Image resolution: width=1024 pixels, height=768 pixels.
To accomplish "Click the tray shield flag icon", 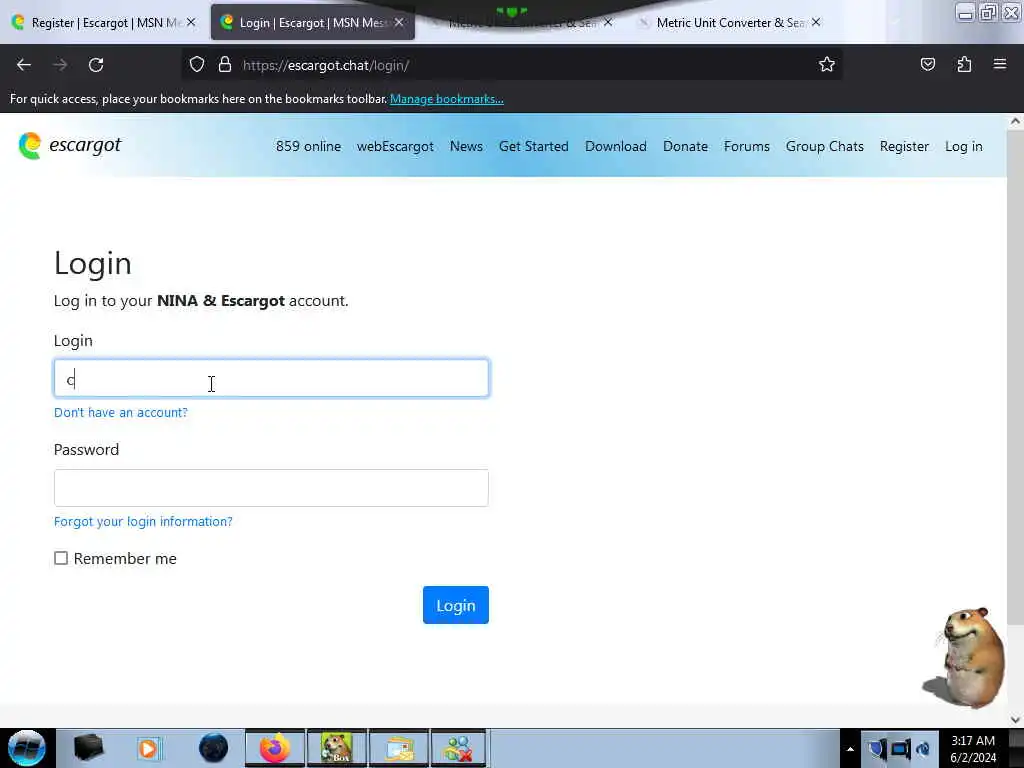I will [x=877, y=749].
